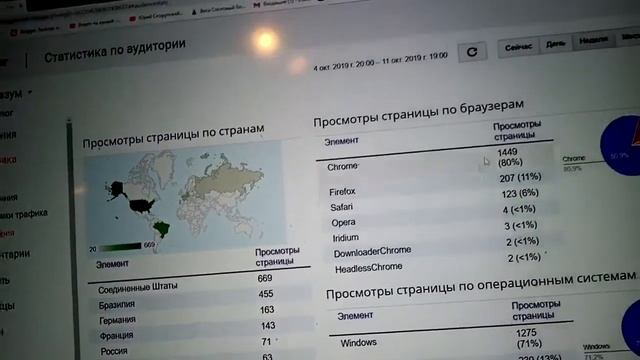Select the "Неделя" time range tab
The image size is (640, 360).
pyautogui.click(x=593, y=40)
